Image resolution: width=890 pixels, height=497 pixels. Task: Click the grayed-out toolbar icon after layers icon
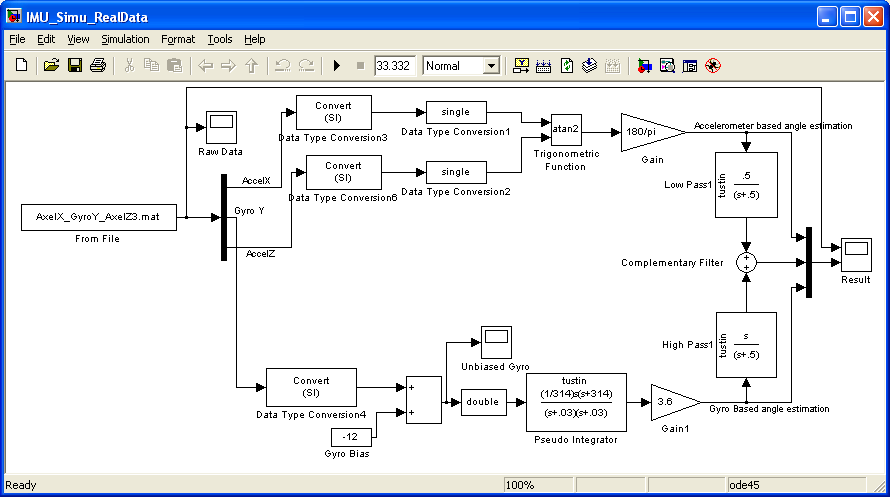(612, 66)
